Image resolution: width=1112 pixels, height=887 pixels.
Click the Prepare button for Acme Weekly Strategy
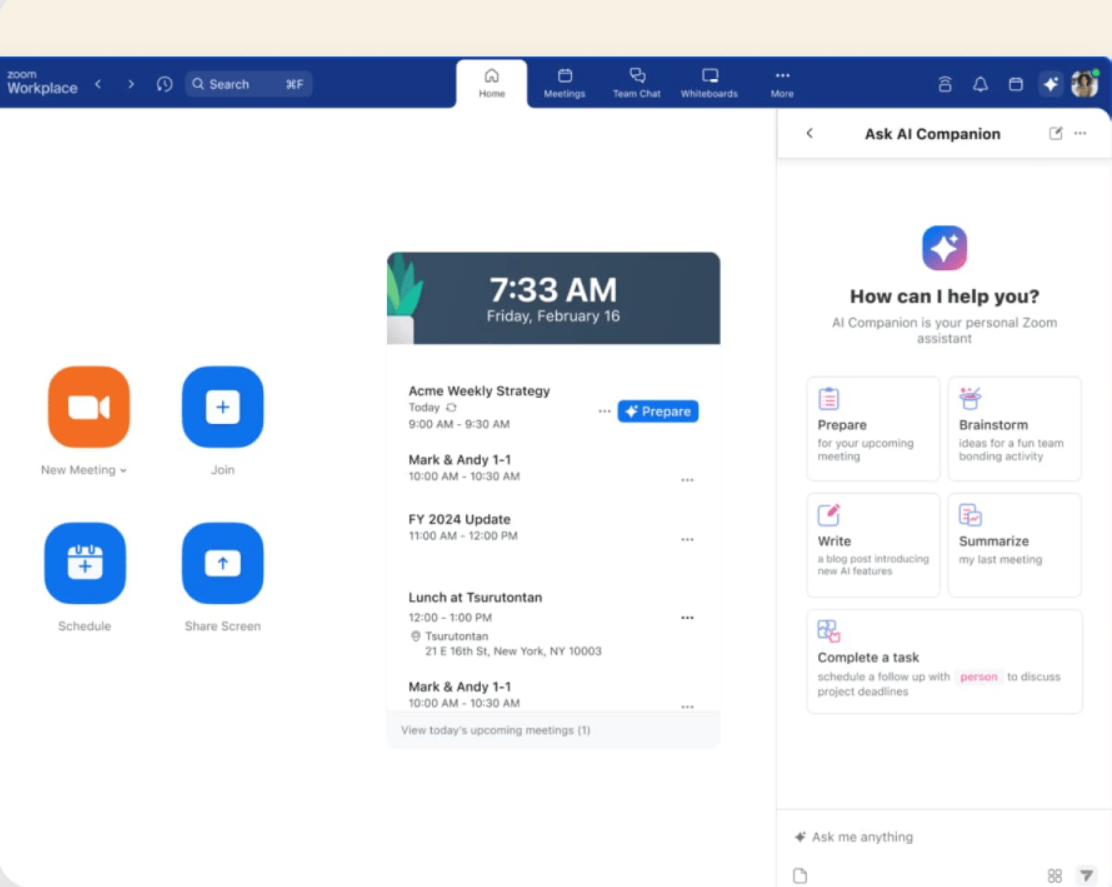tap(657, 411)
